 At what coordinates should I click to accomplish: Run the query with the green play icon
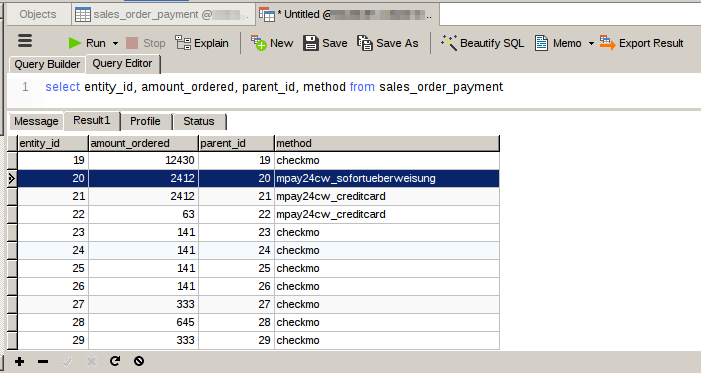click(x=75, y=43)
